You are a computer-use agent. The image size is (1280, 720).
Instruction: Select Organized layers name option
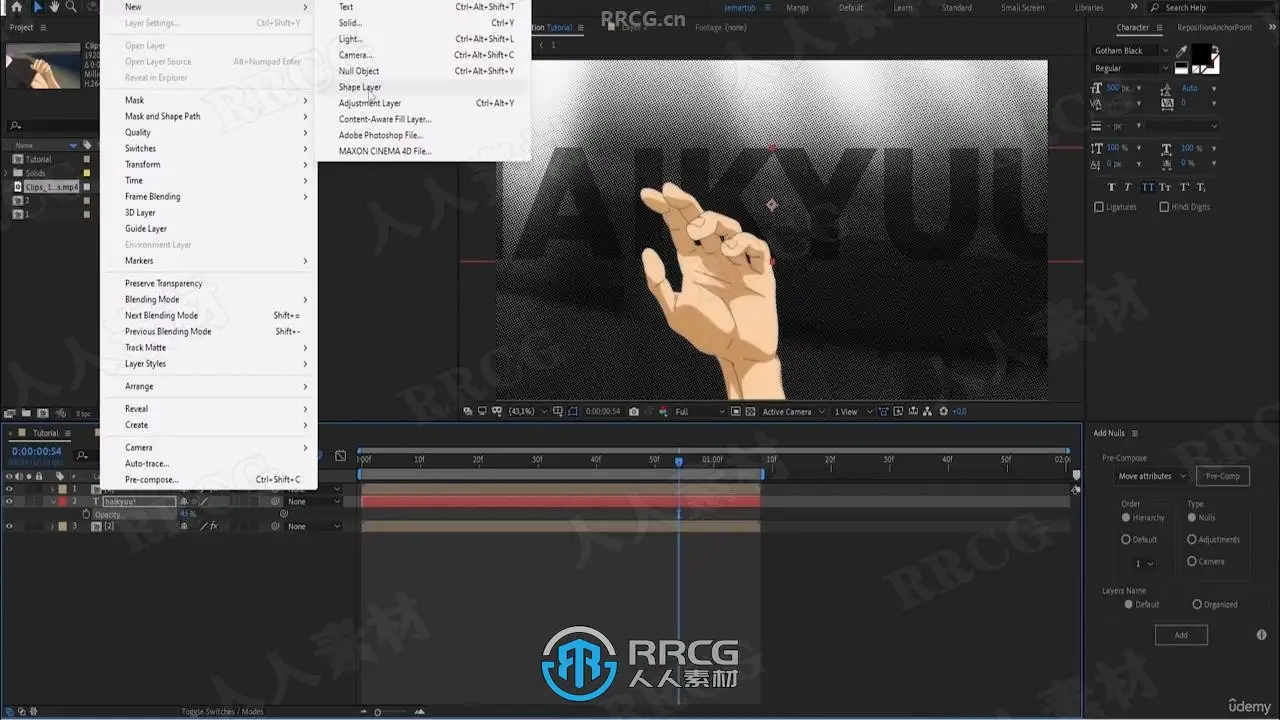click(x=1197, y=604)
